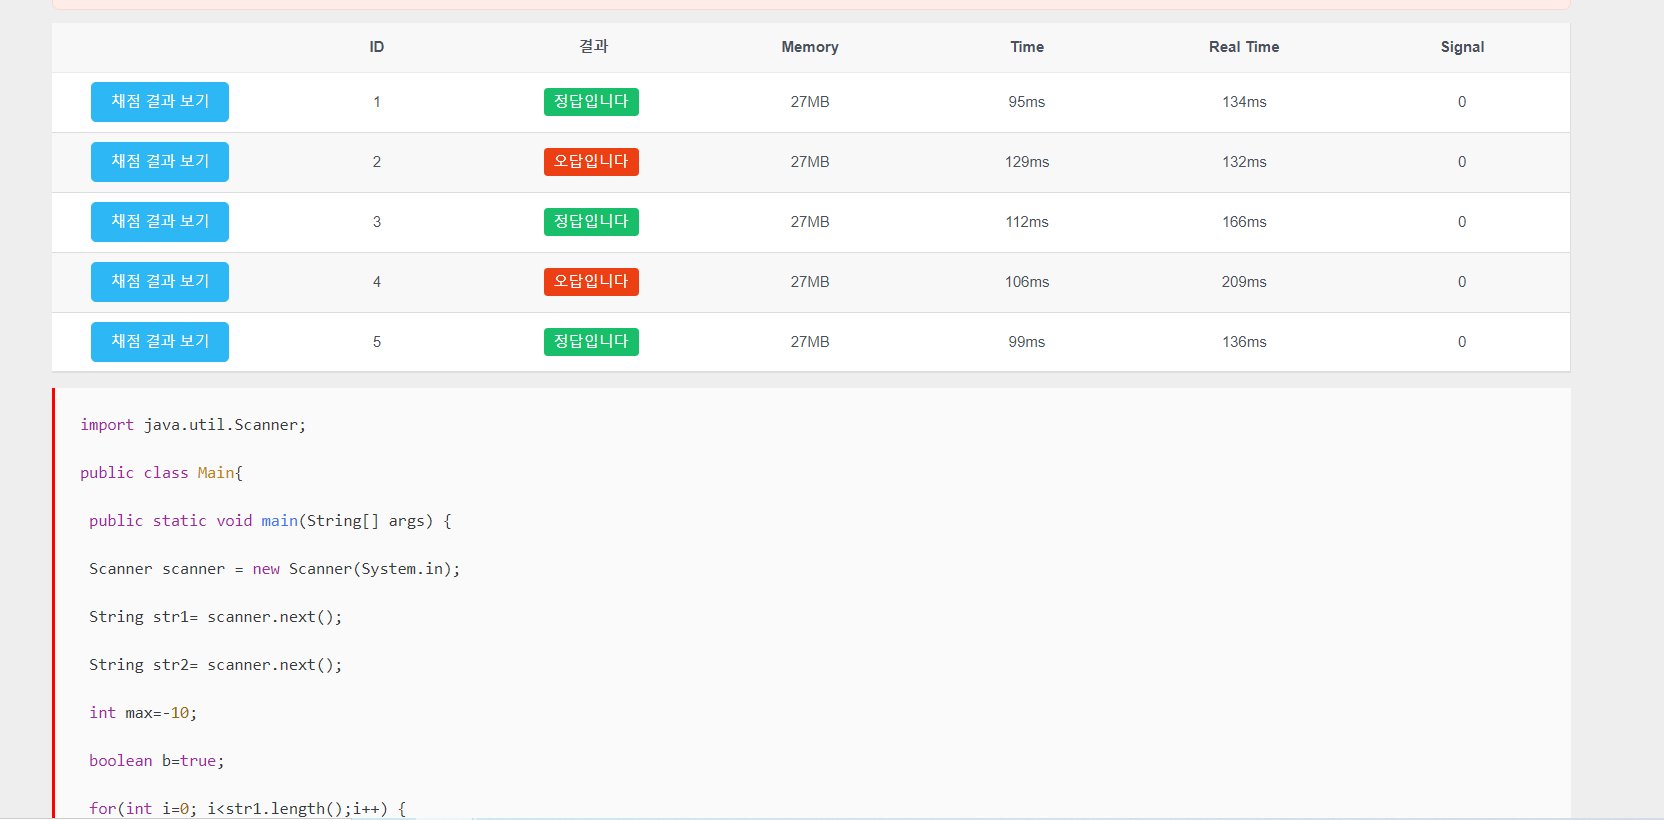Click the 결과 column header
Screen dimensions: 1664x820
(593, 47)
